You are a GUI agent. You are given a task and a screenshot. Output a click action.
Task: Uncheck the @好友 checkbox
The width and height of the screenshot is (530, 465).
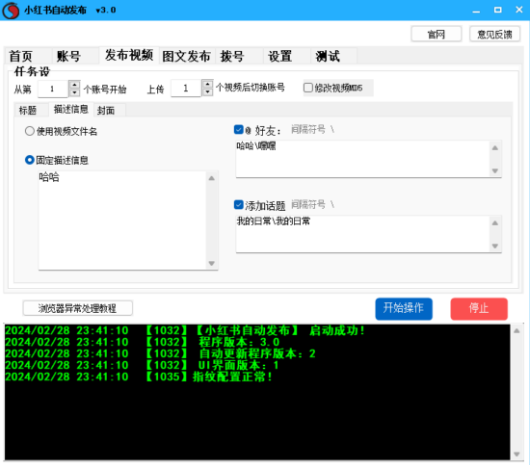point(239,129)
